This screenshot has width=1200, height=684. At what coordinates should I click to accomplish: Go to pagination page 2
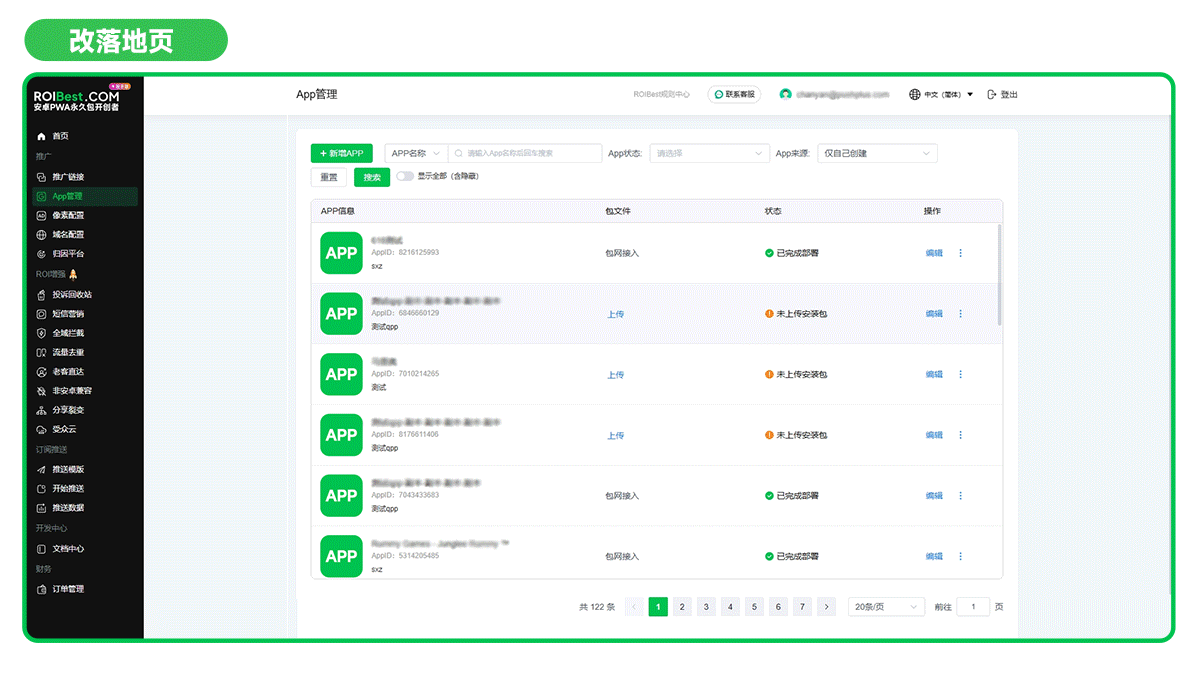pyautogui.click(x=682, y=606)
